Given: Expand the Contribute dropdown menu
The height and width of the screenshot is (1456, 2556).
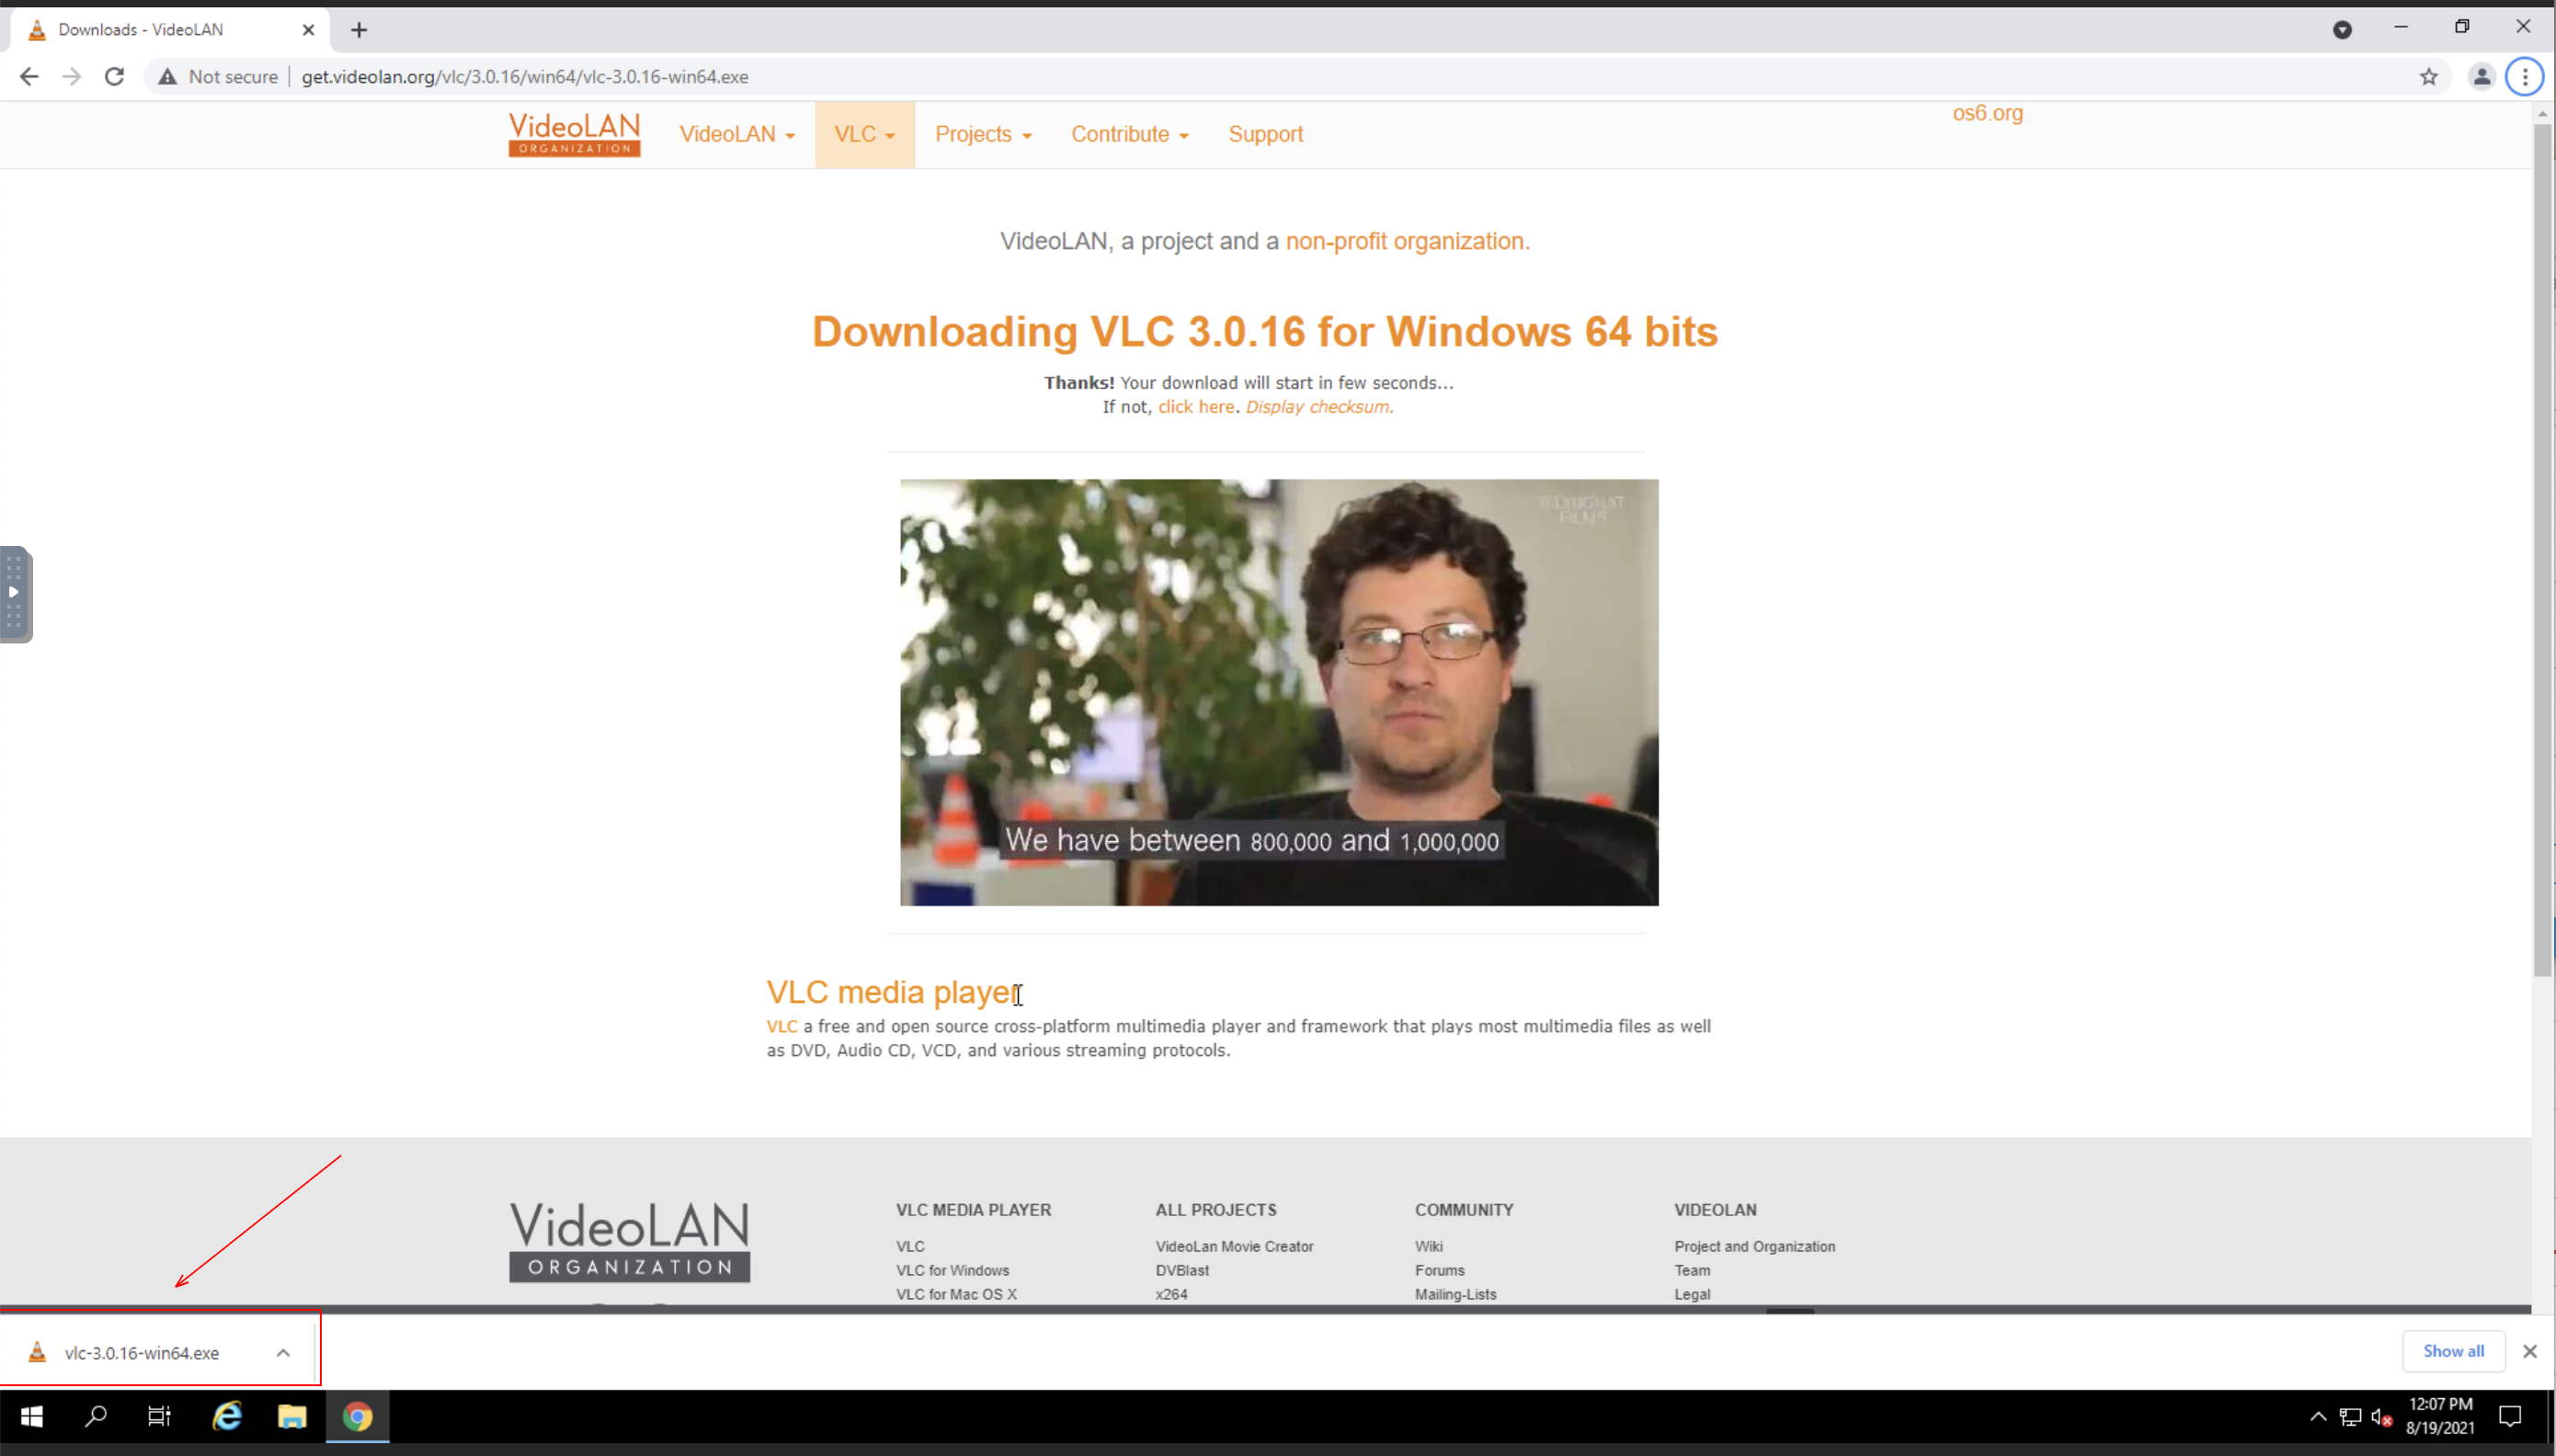Looking at the screenshot, I should point(1131,133).
